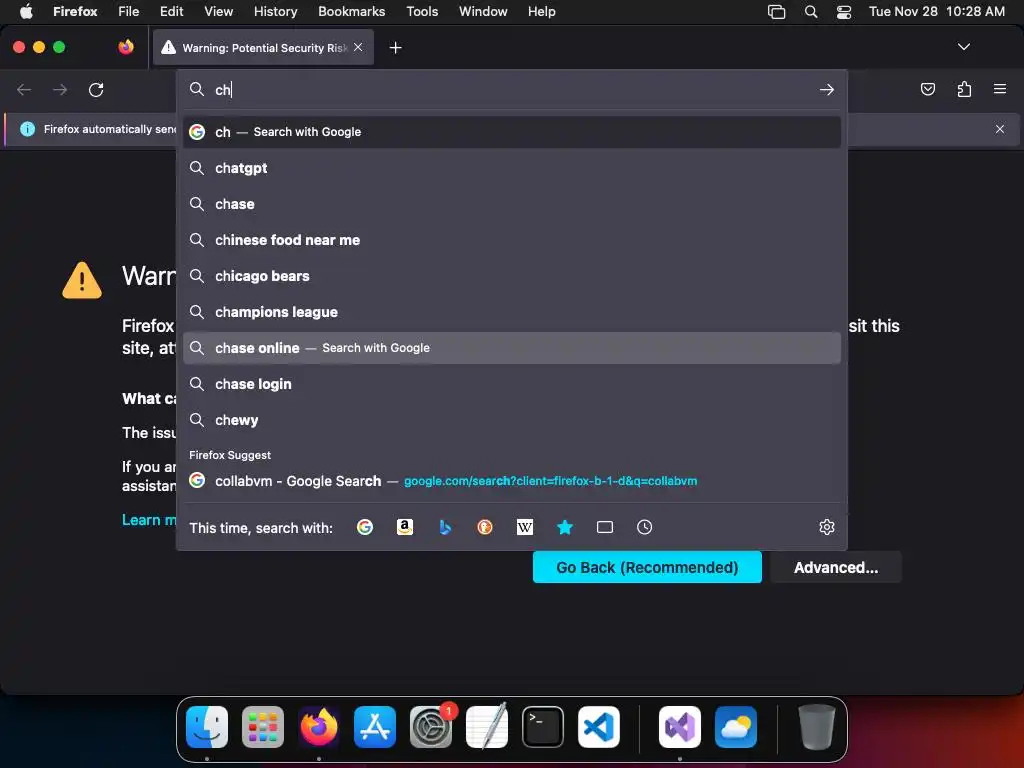This screenshot has width=1024, height=768.
Task: Click the Firefox icon in dock
Action: [319, 727]
